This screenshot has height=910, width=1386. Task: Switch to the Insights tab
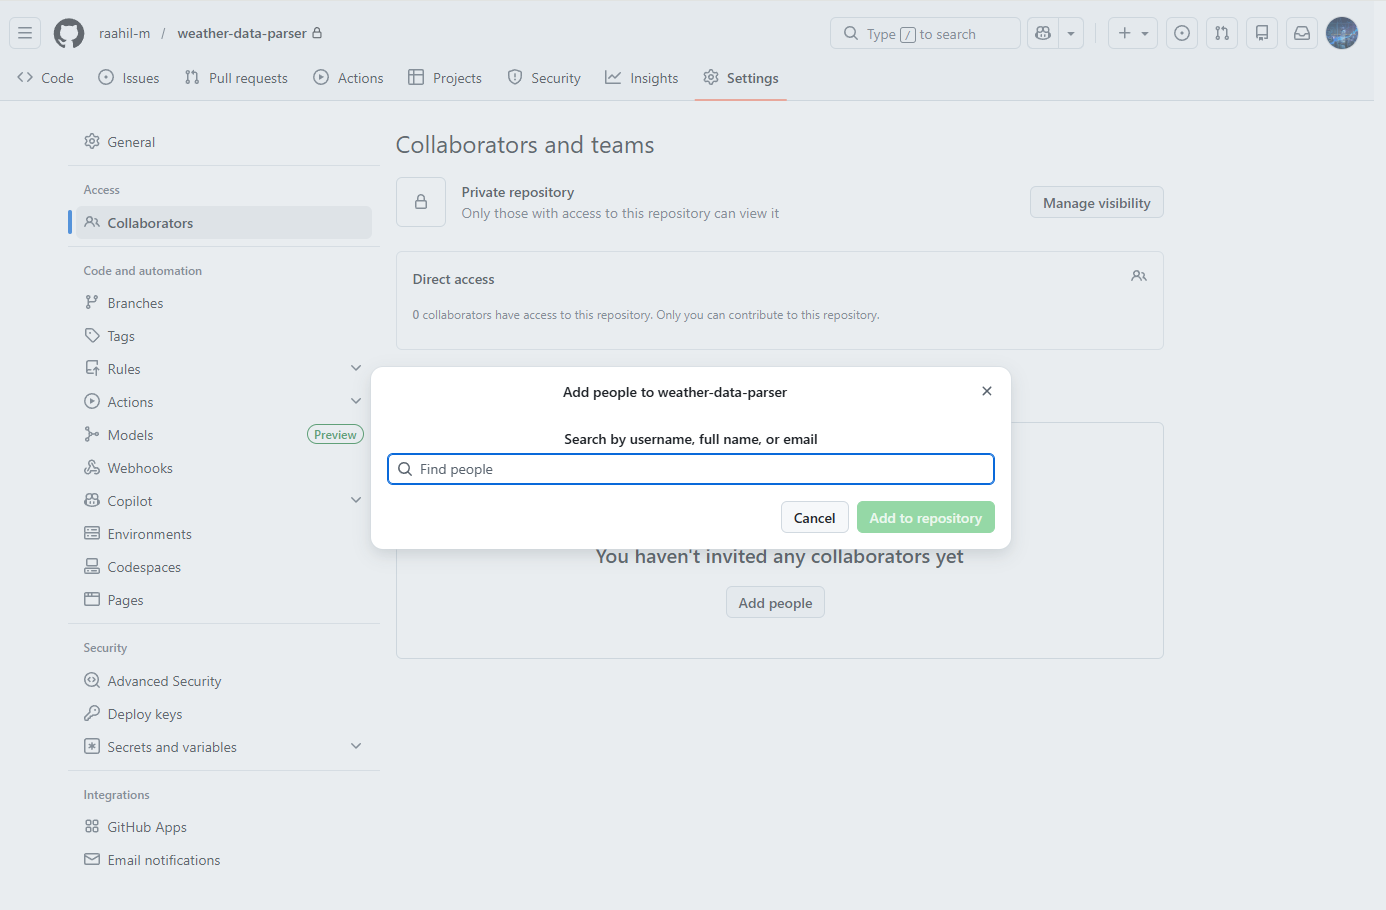click(642, 78)
